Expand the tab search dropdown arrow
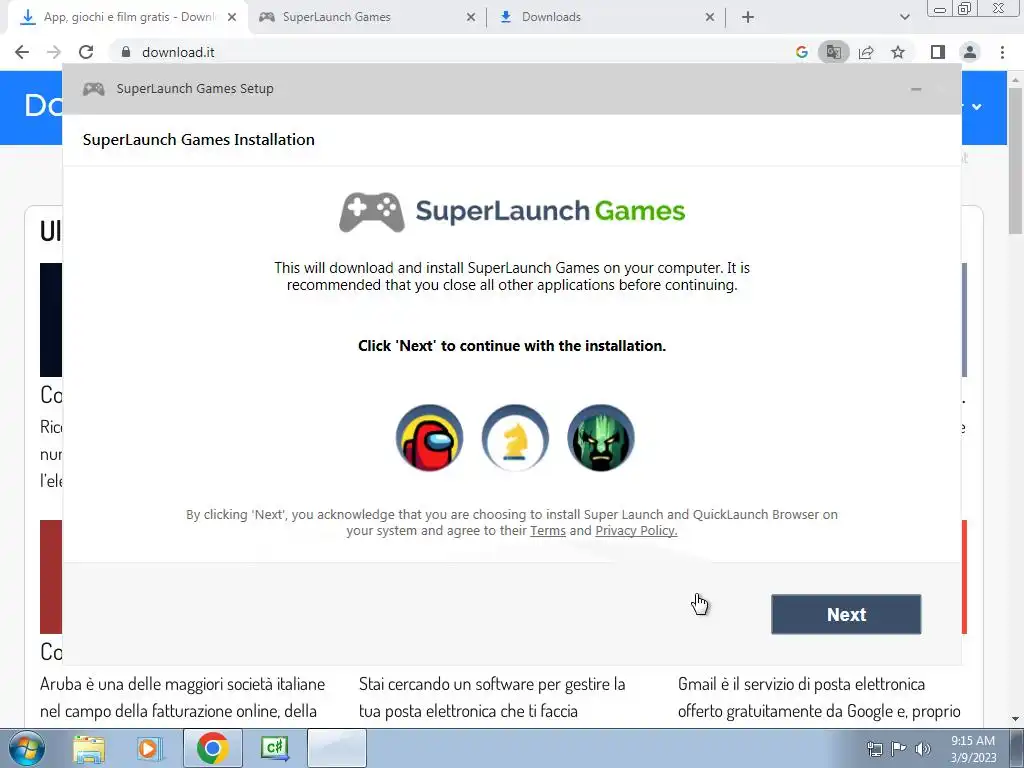Screen dimensions: 1024x768 904,18
